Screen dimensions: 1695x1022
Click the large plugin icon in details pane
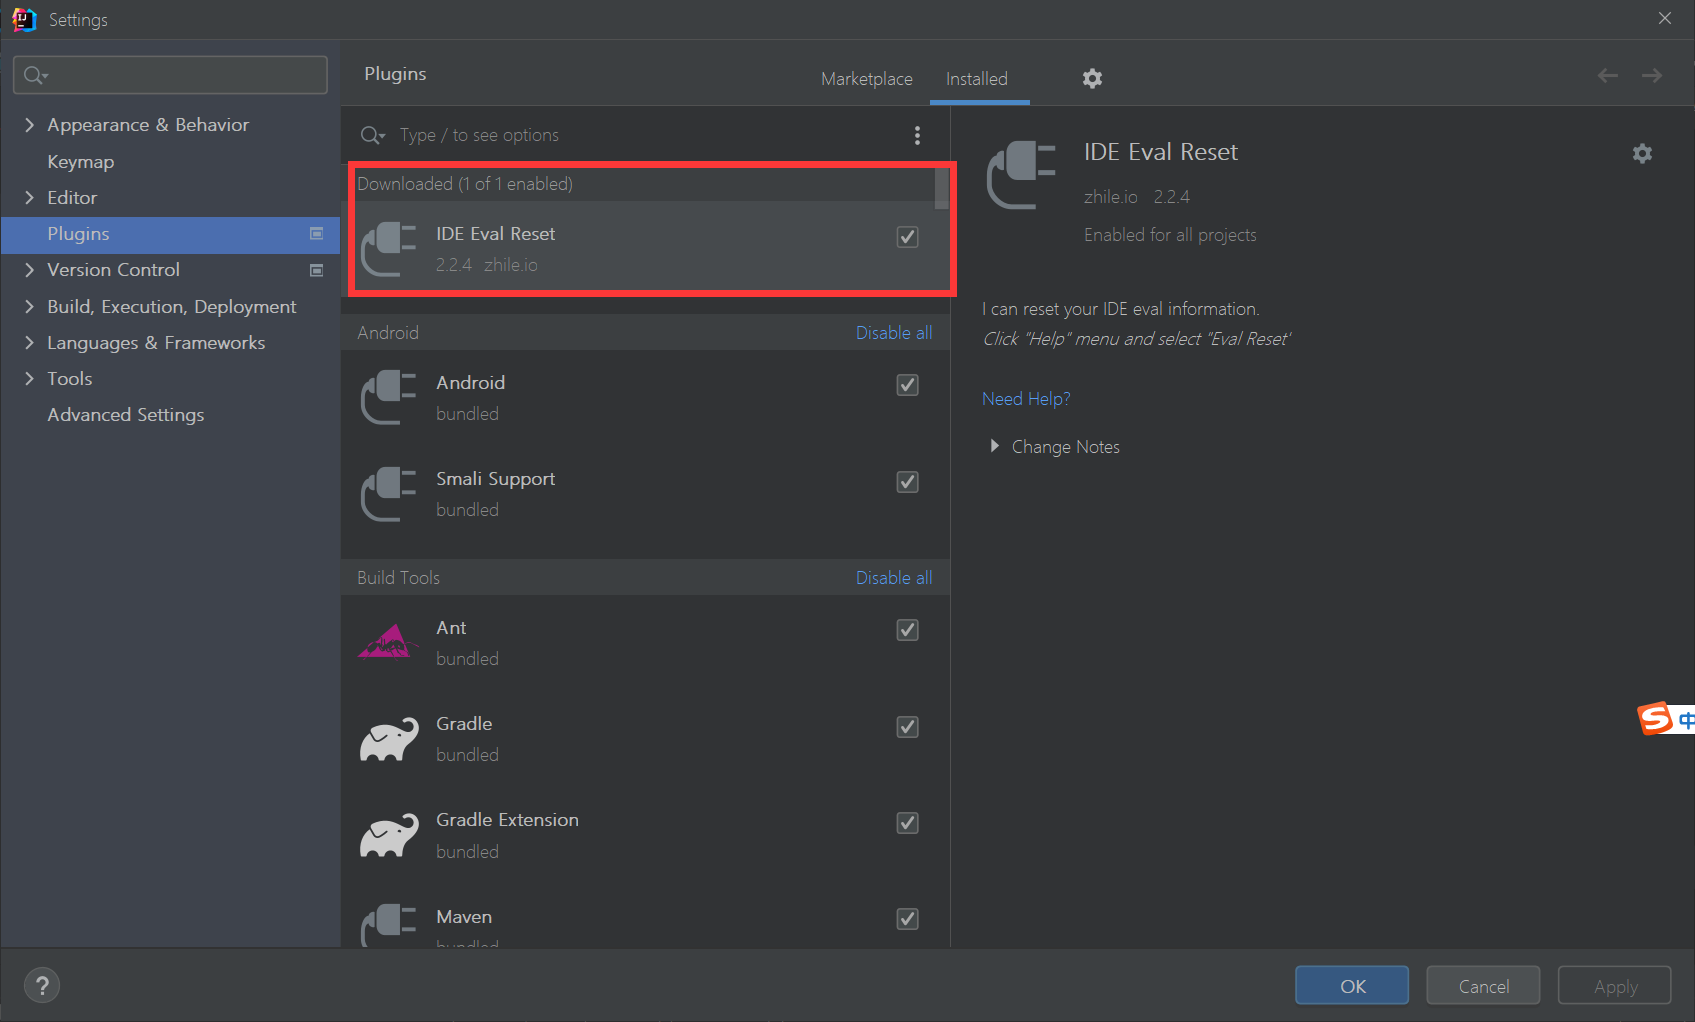(1021, 175)
